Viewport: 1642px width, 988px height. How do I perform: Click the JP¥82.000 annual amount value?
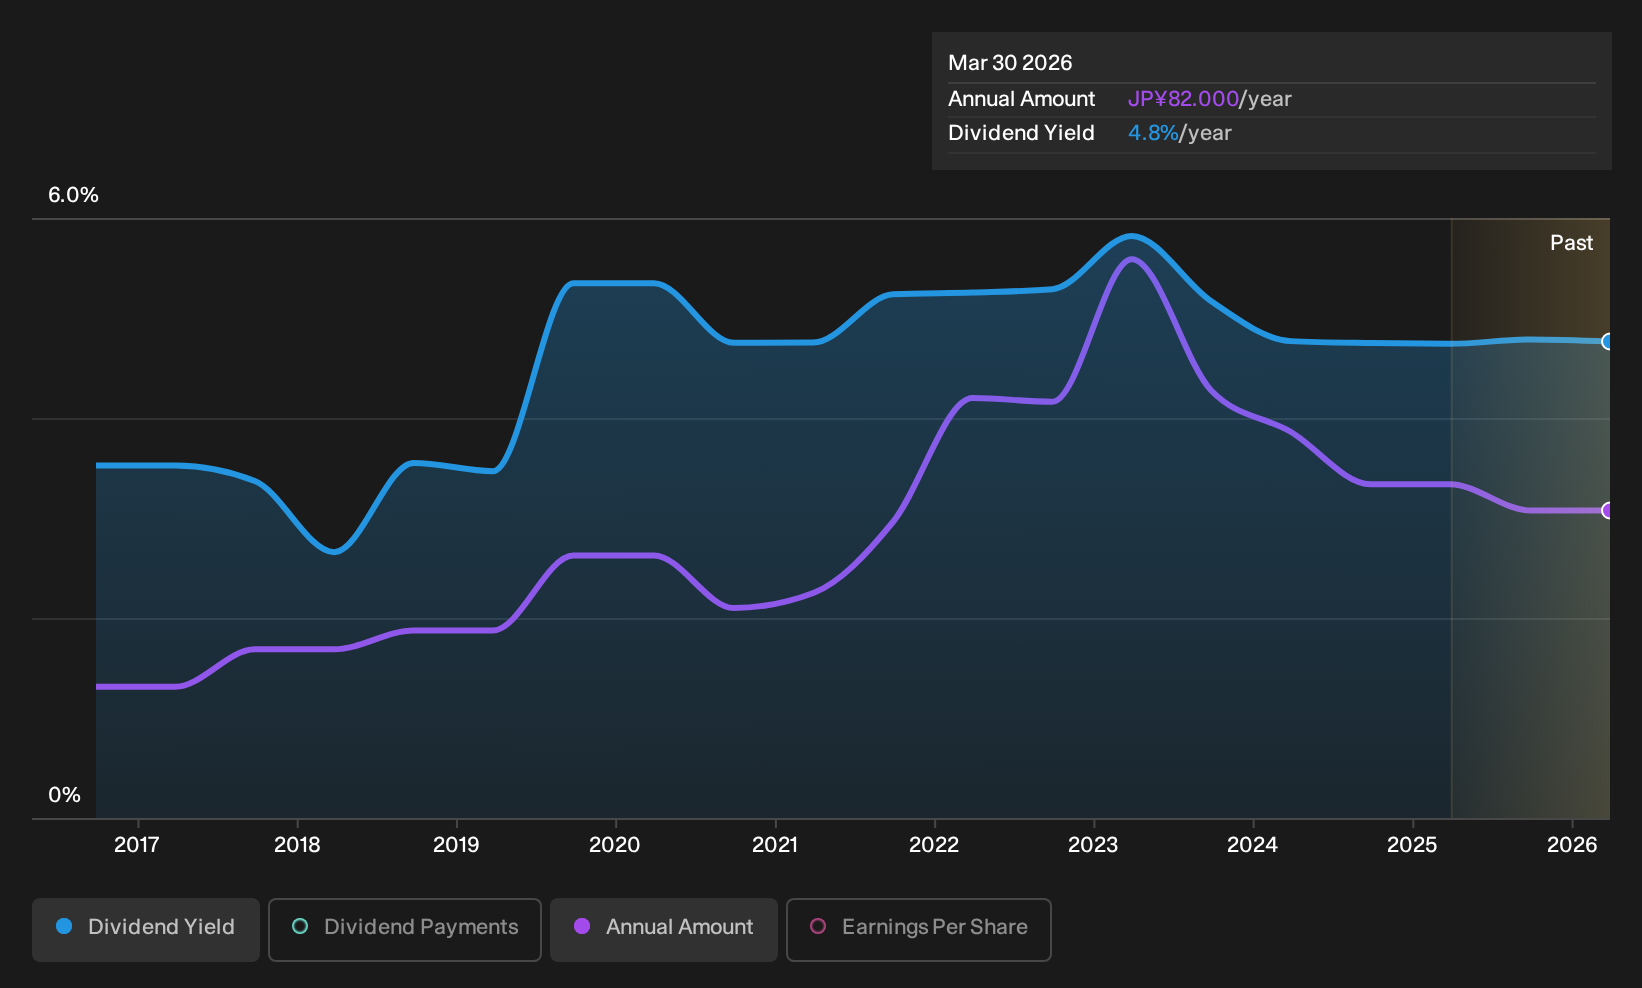click(x=1183, y=99)
